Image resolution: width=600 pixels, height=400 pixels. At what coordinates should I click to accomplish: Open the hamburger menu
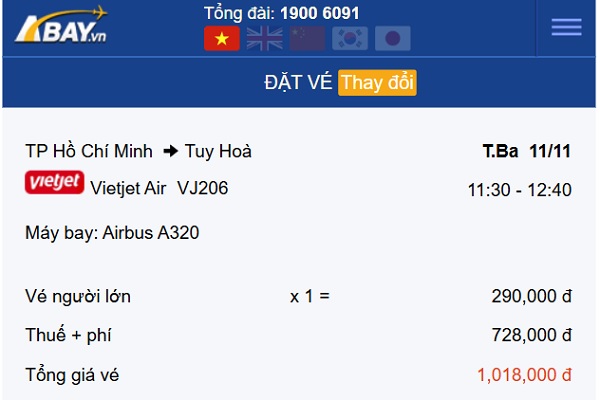(566, 27)
